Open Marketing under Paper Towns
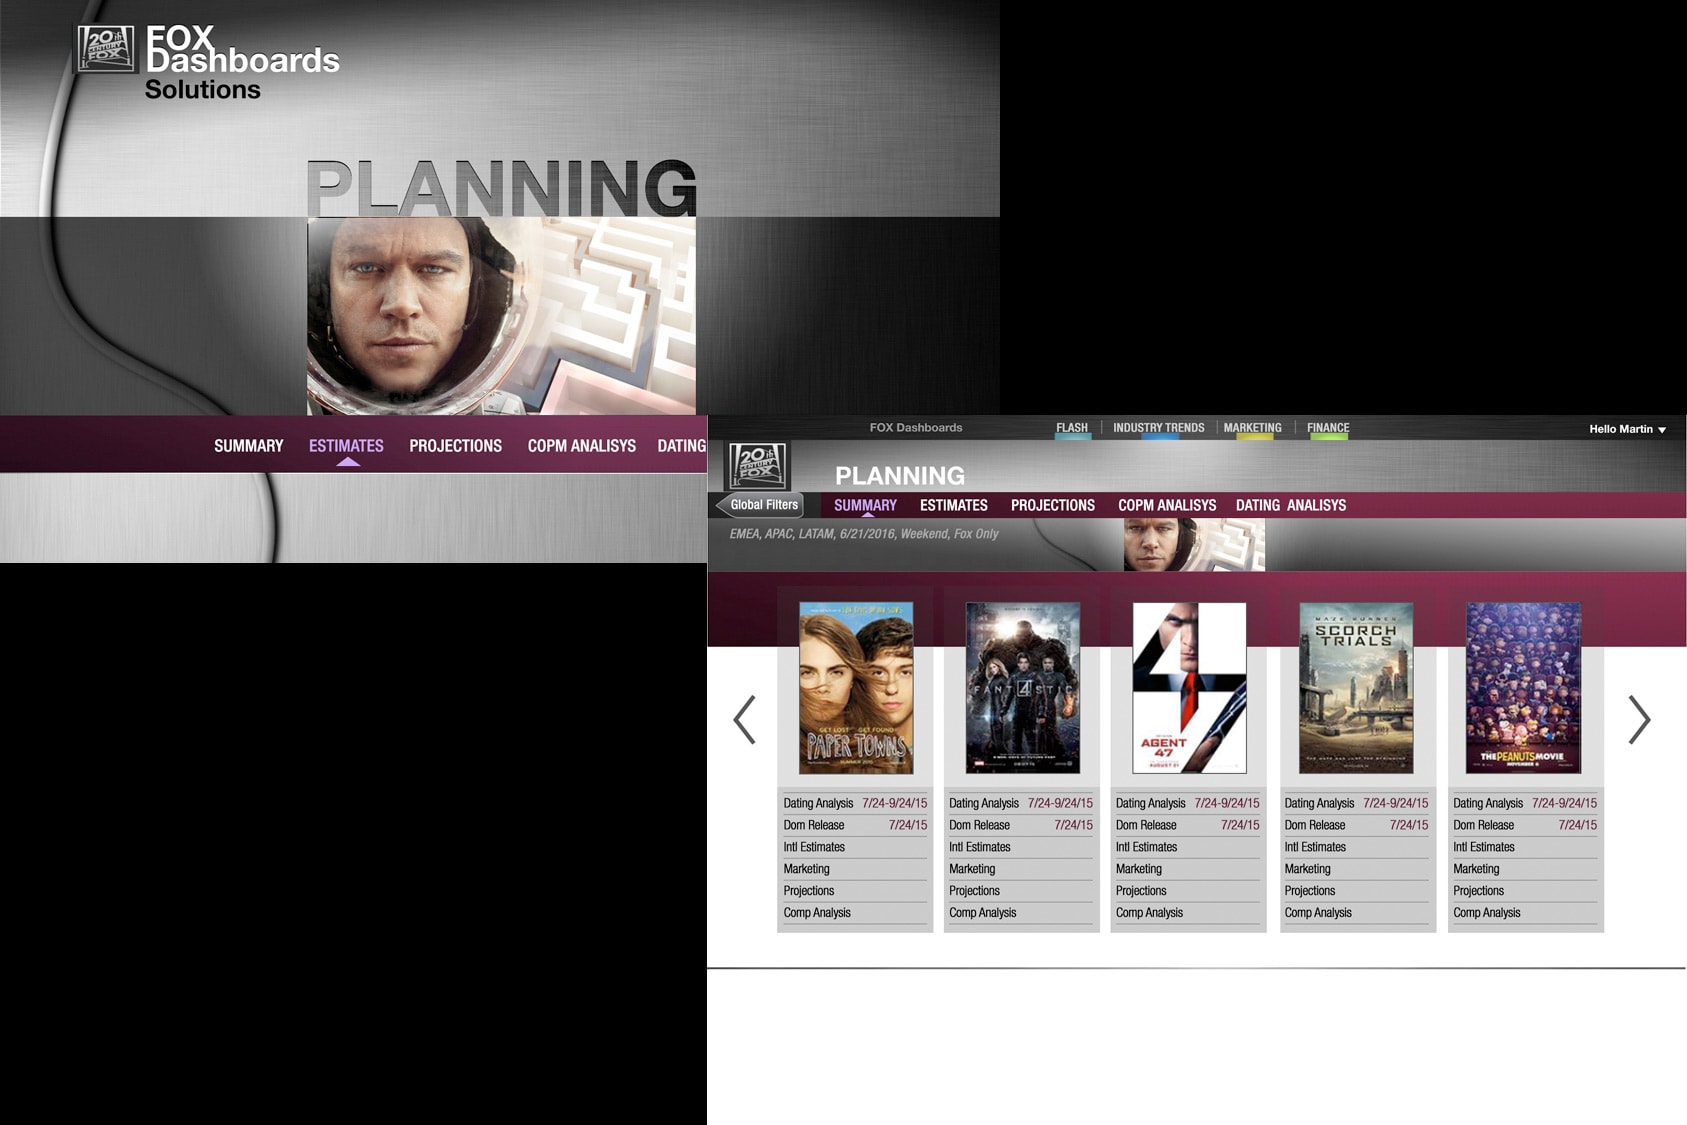Image resolution: width=1687 pixels, height=1125 pixels. click(855, 869)
